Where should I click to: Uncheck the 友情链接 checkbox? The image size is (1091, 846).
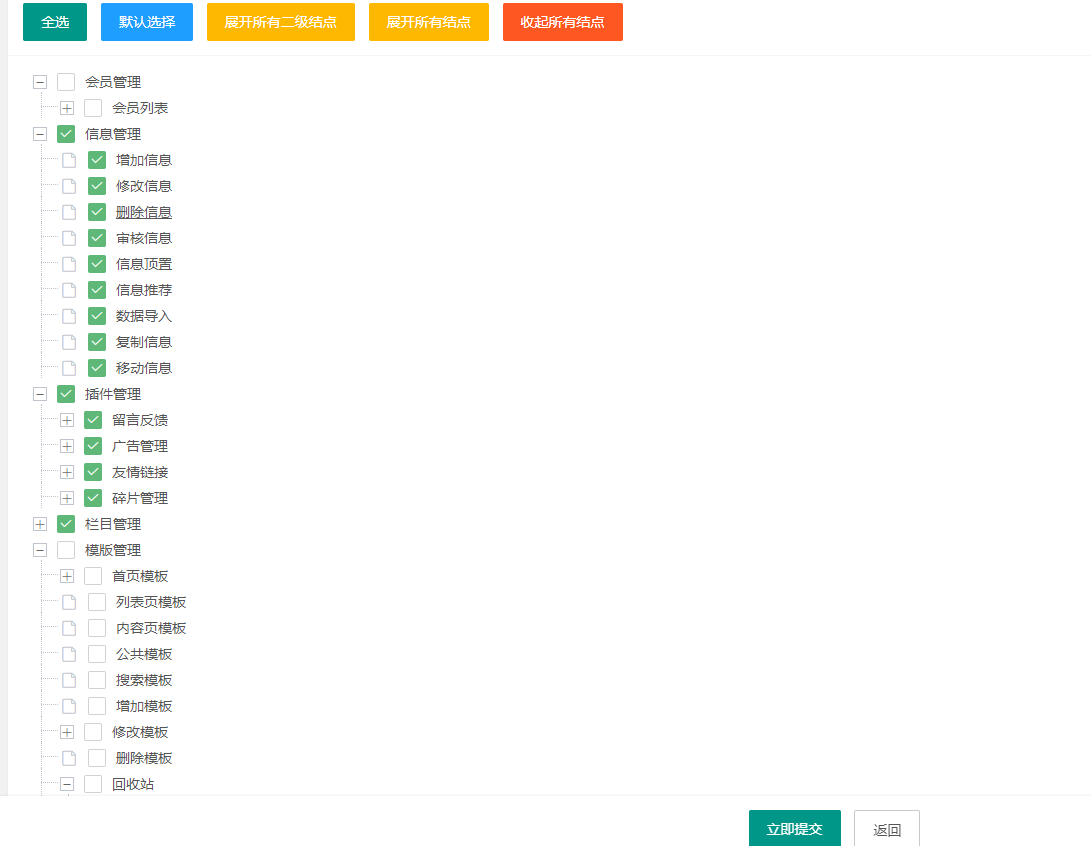(93, 472)
